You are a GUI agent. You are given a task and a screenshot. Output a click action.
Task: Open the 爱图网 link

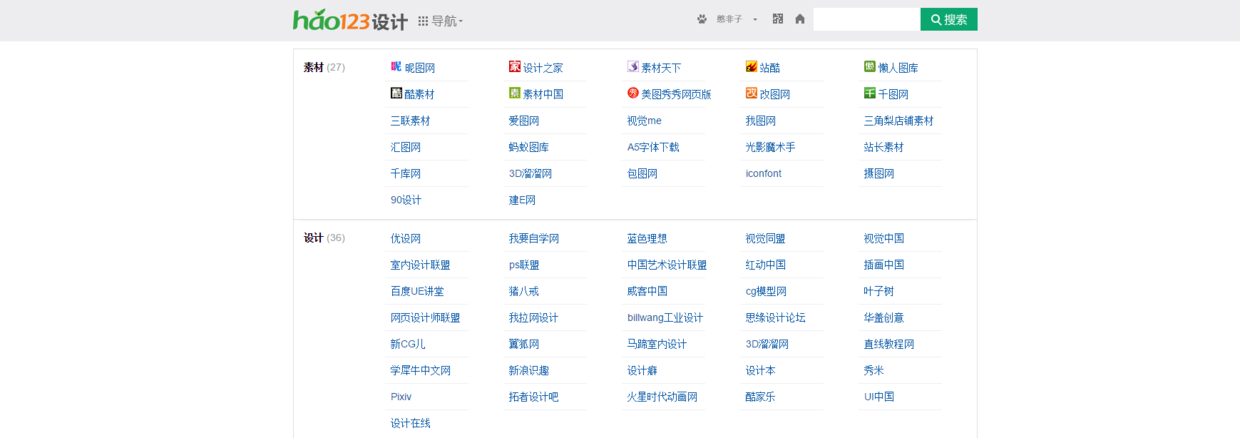pos(524,120)
